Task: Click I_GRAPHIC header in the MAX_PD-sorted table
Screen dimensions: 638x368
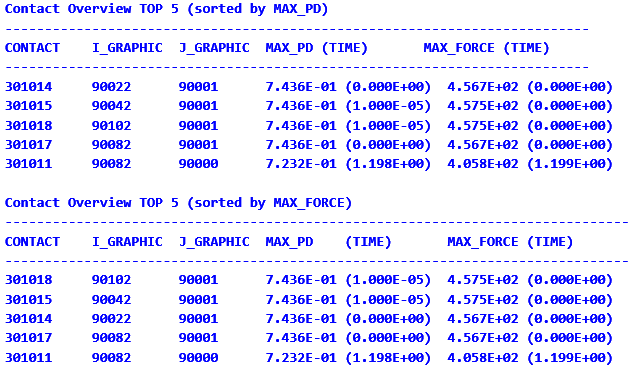Action: coord(127,48)
